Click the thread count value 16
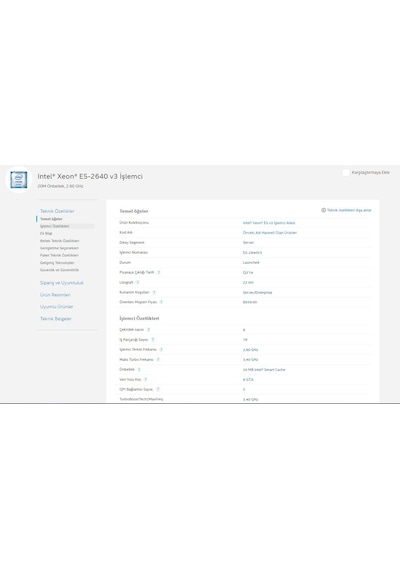Screen dimensions: 400x570 [245, 340]
